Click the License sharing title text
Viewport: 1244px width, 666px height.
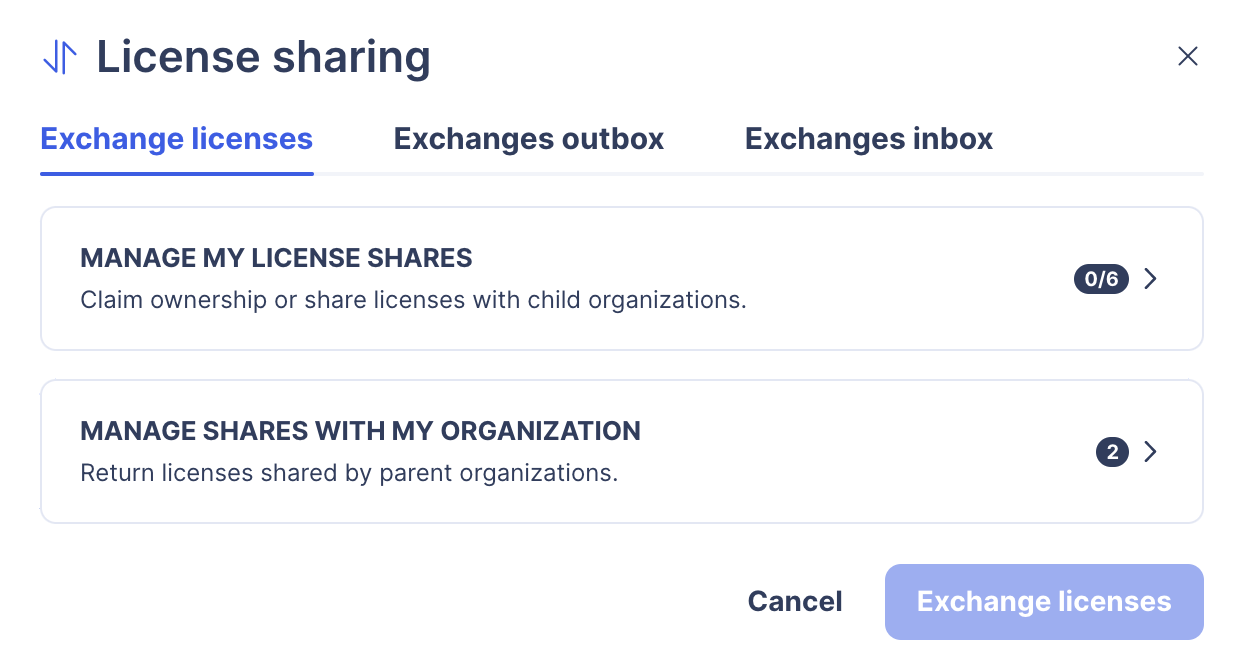coord(263,57)
